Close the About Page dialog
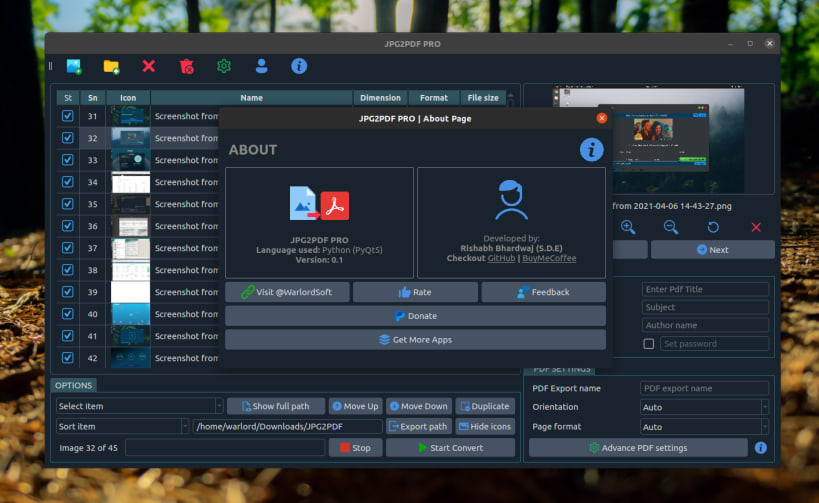 click(602, 118)
